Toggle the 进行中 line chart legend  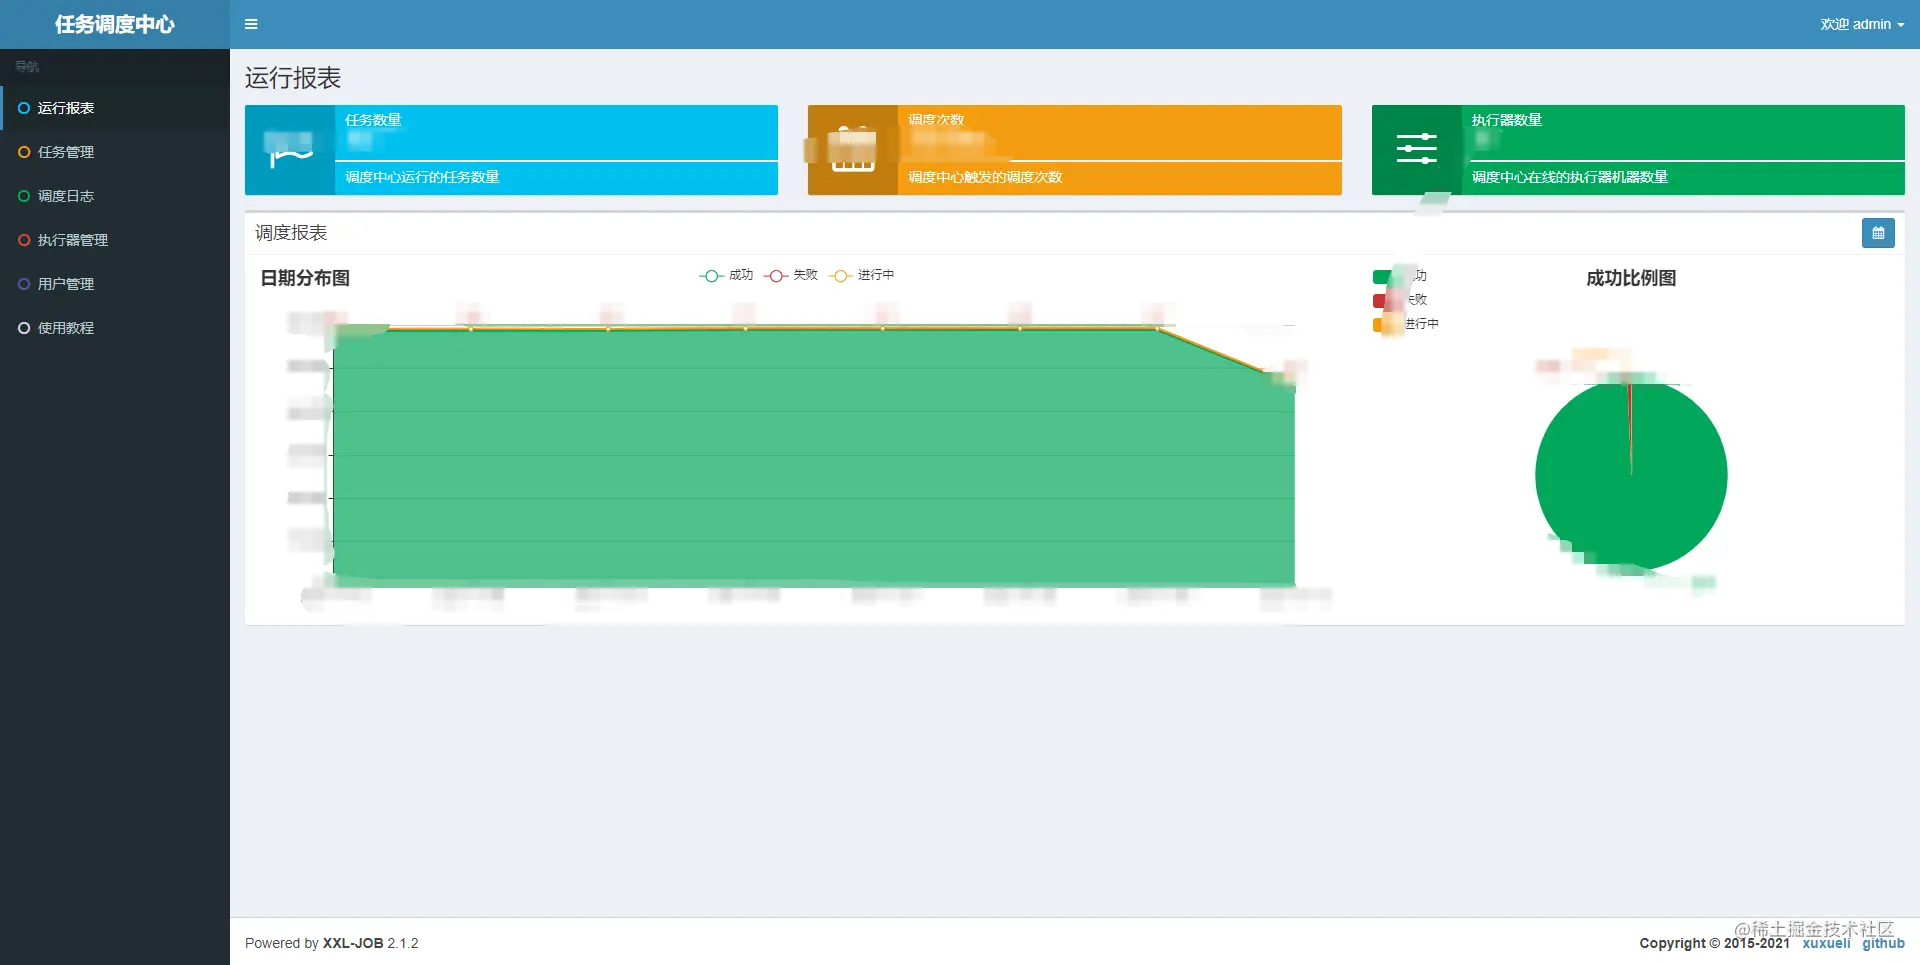click(x=861, y=275)
